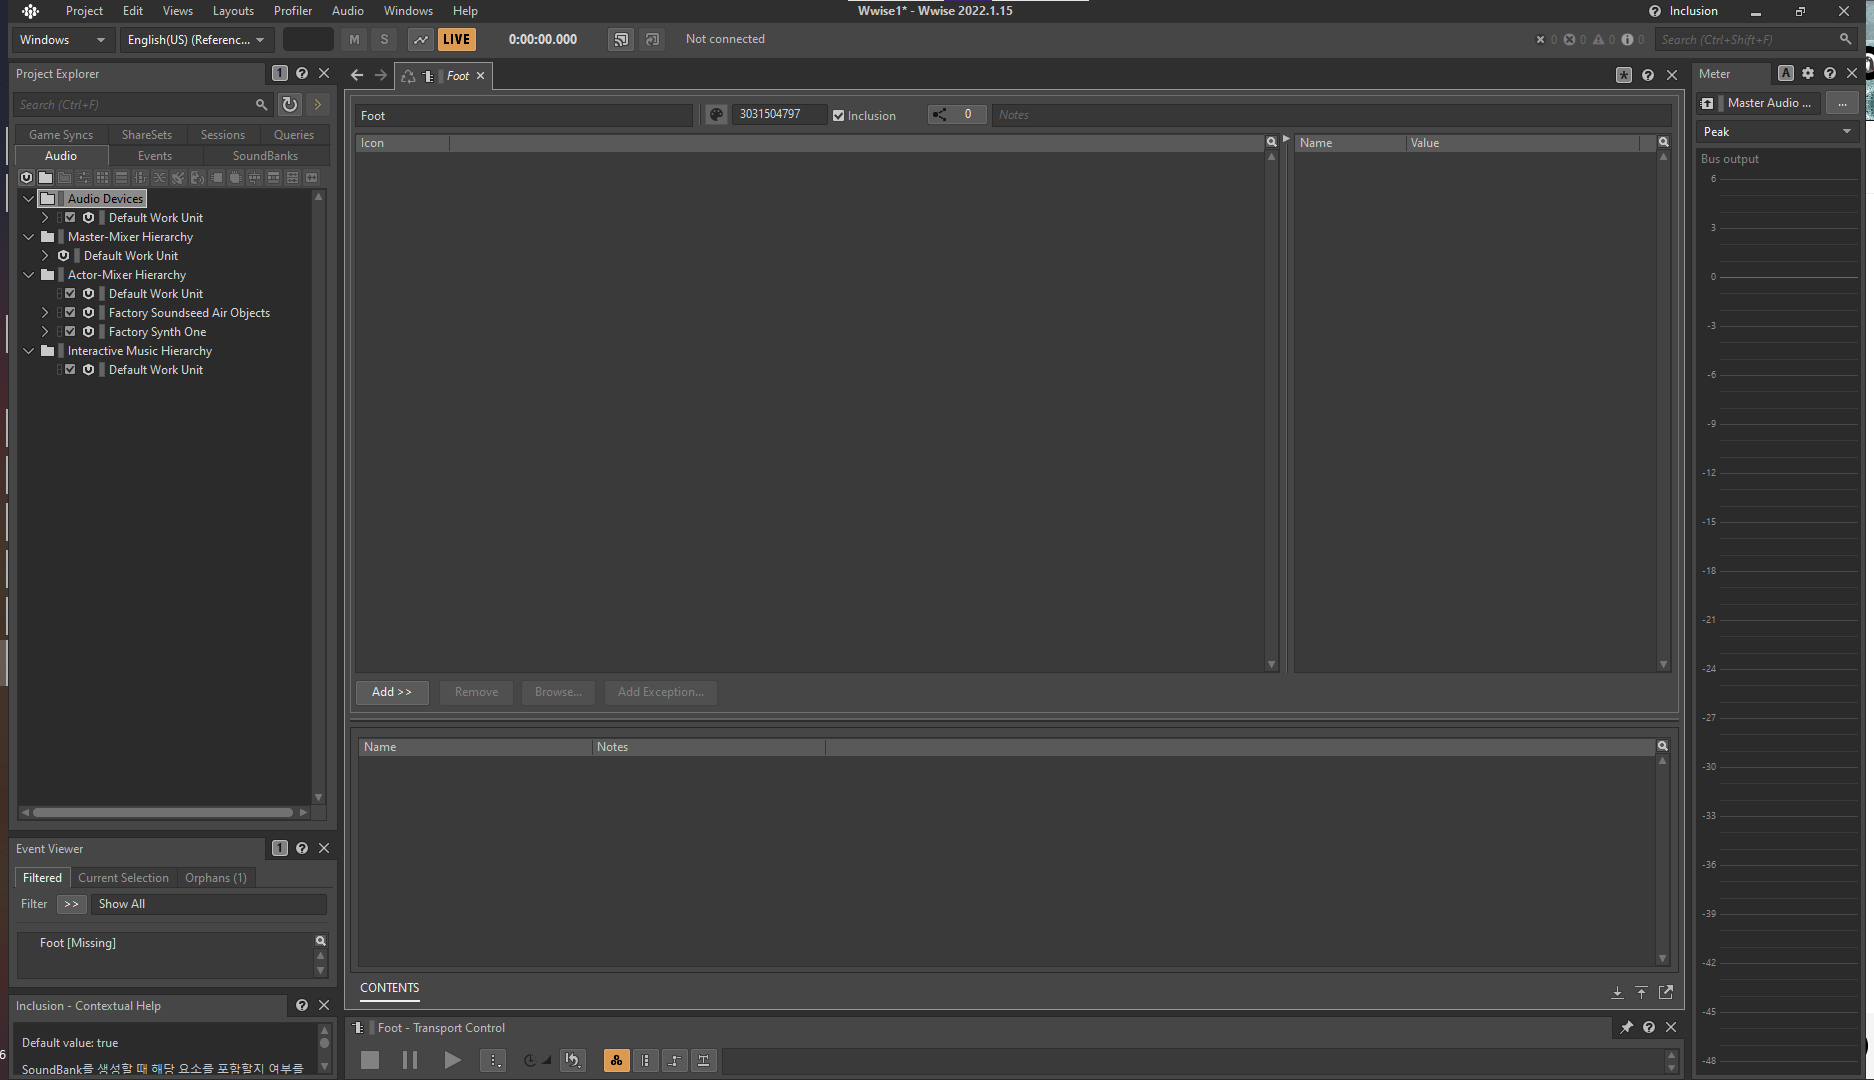The height and width of the screenshot is (1080, 1874).
Task: Click the Meter panel A sync group icon
Action: point(1786,73)
